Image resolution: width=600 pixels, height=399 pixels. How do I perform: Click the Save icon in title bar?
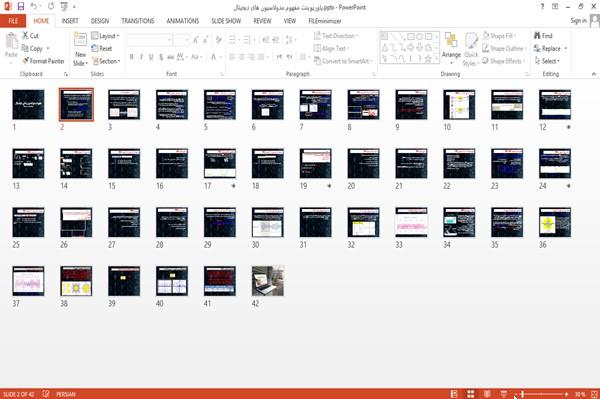pos(21,6)
